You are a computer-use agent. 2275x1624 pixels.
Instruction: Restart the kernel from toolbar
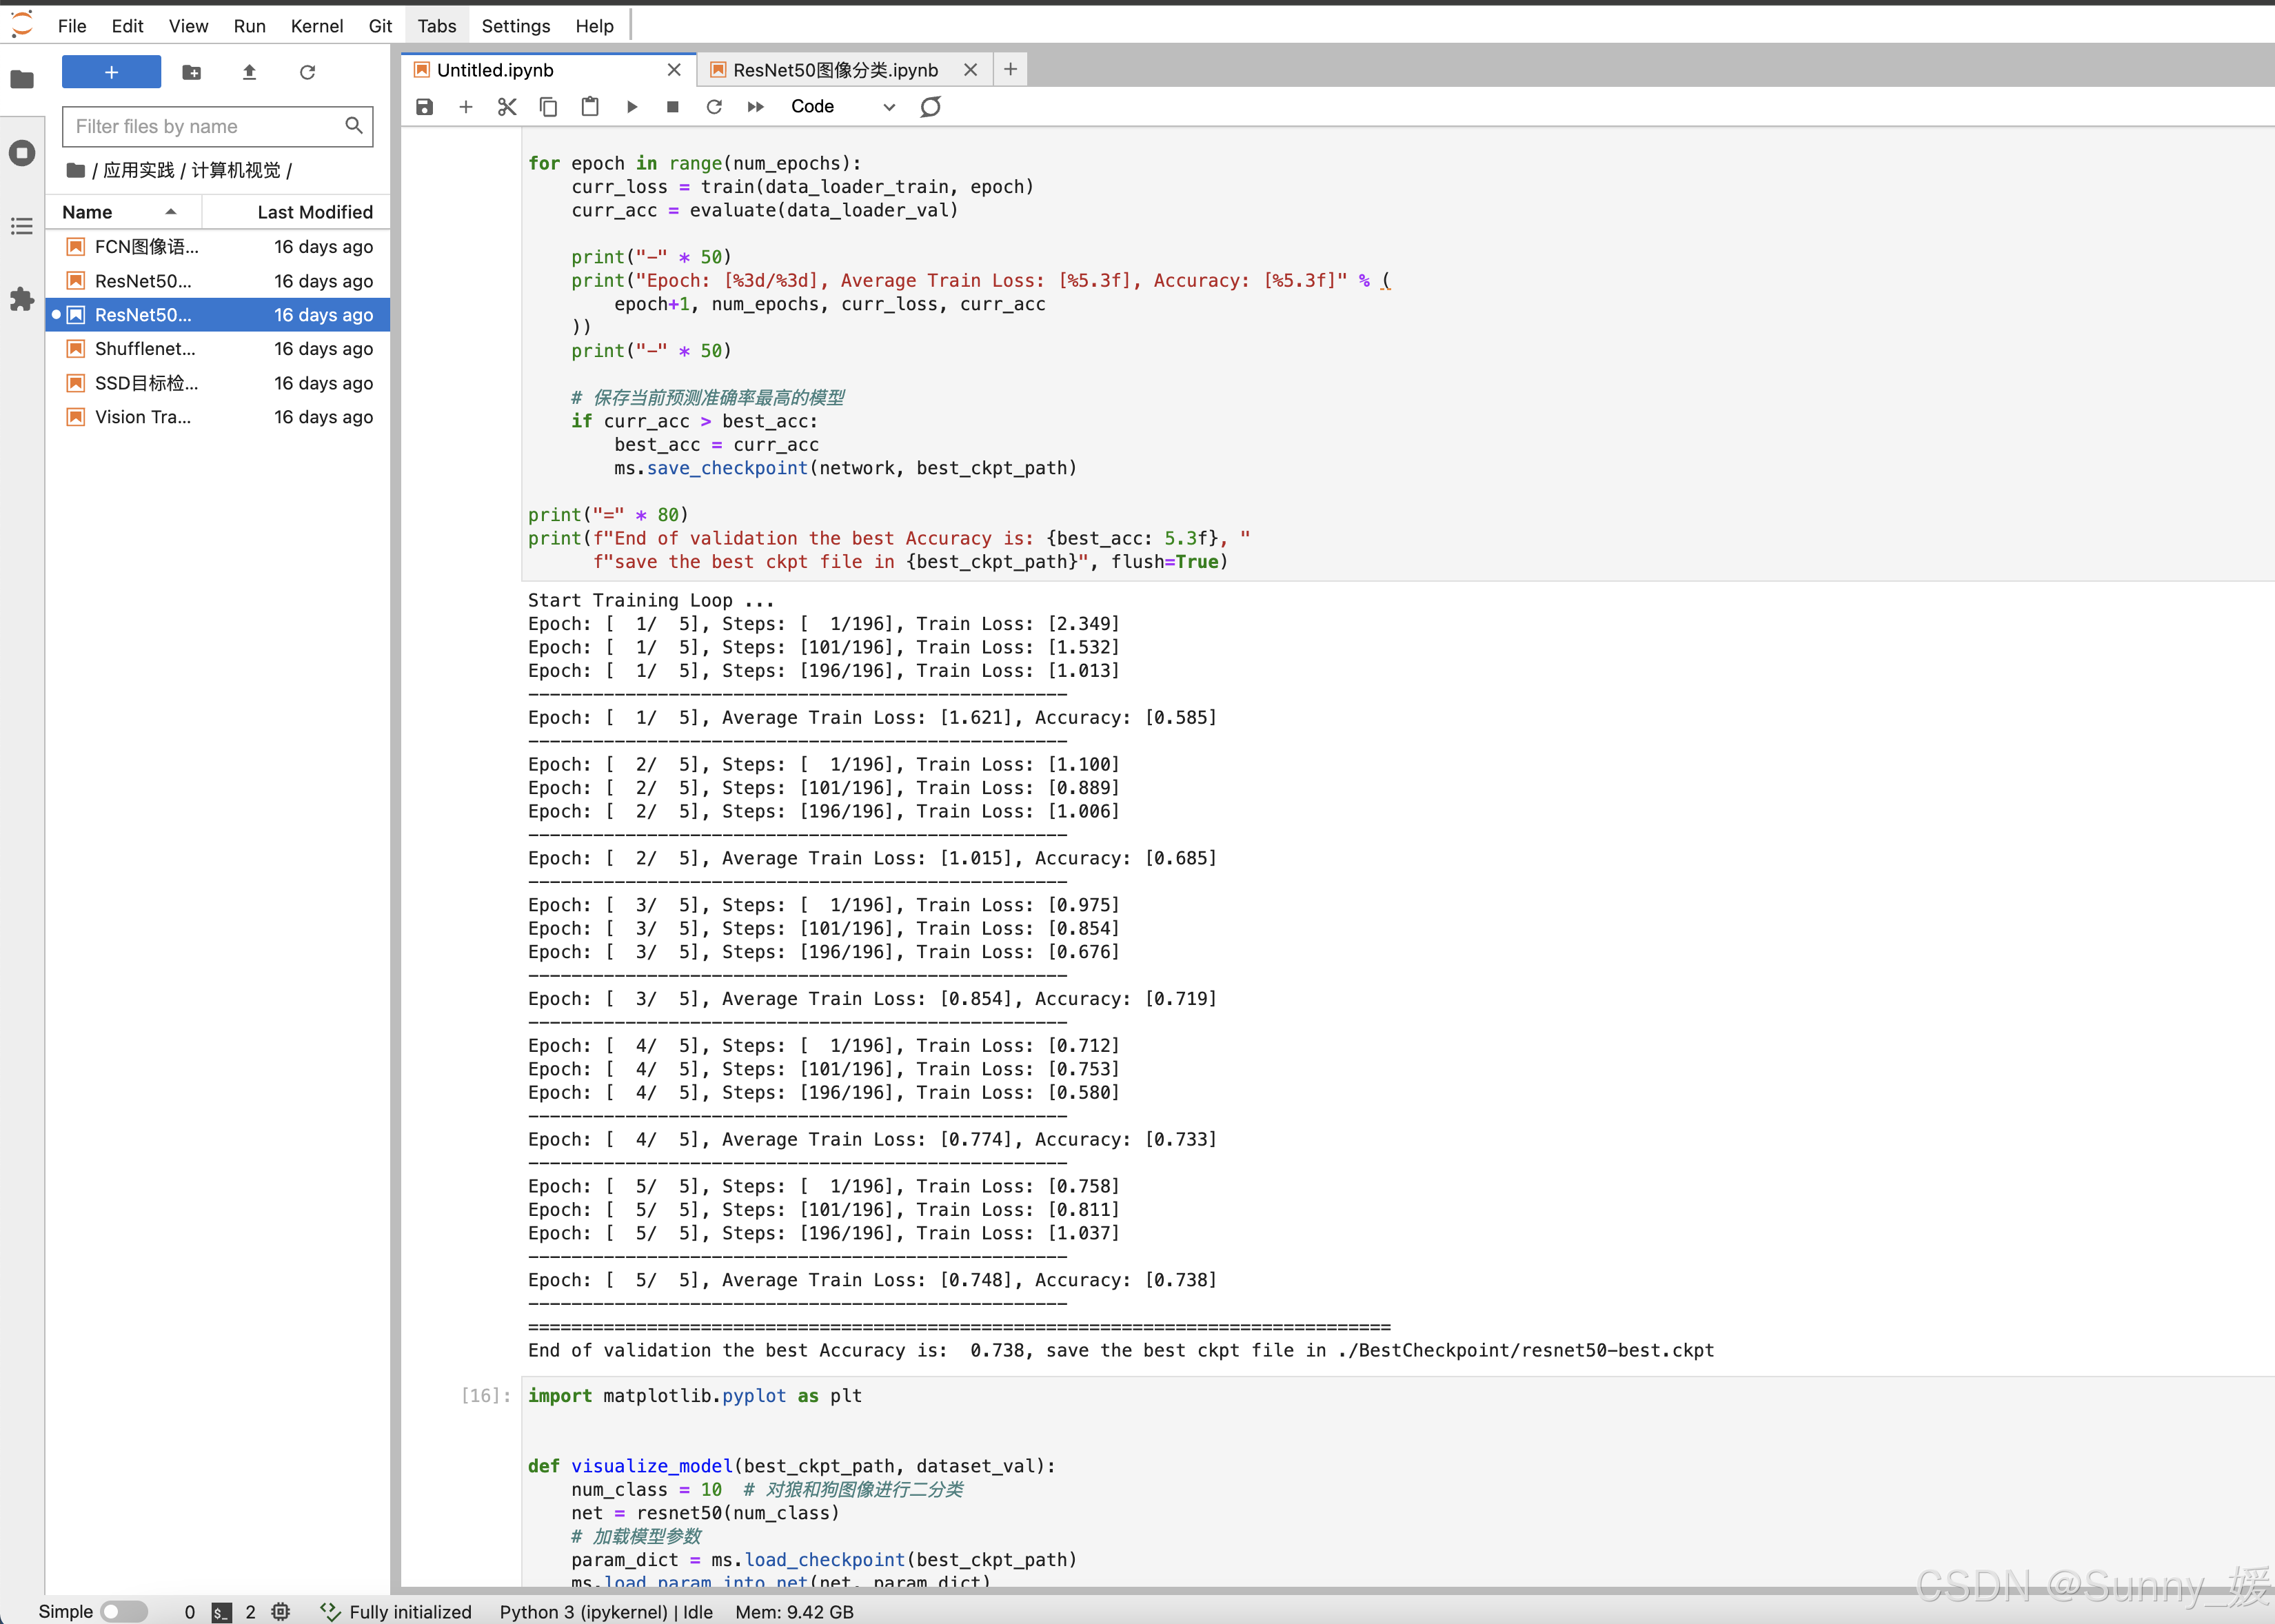point(714,107)
